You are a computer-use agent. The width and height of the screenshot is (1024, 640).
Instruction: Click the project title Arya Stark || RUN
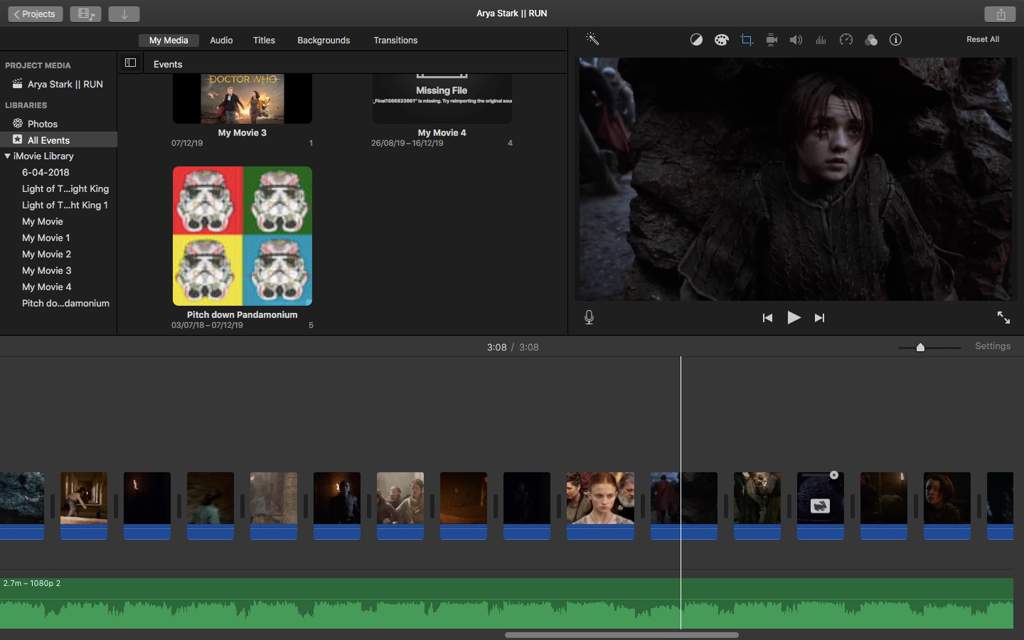(512, 13)
